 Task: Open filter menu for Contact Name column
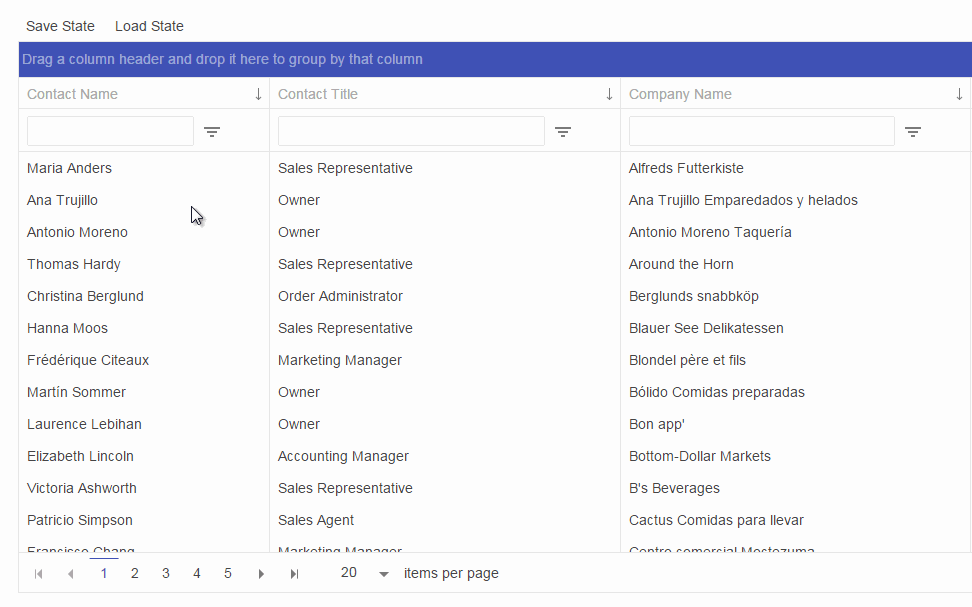click(212, 132)
